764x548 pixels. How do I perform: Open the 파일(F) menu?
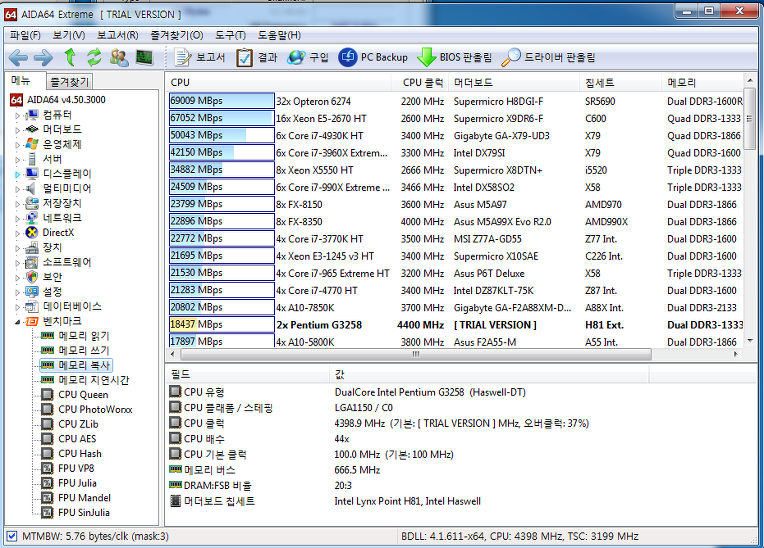pyautogui.click(x=25, y=35)
